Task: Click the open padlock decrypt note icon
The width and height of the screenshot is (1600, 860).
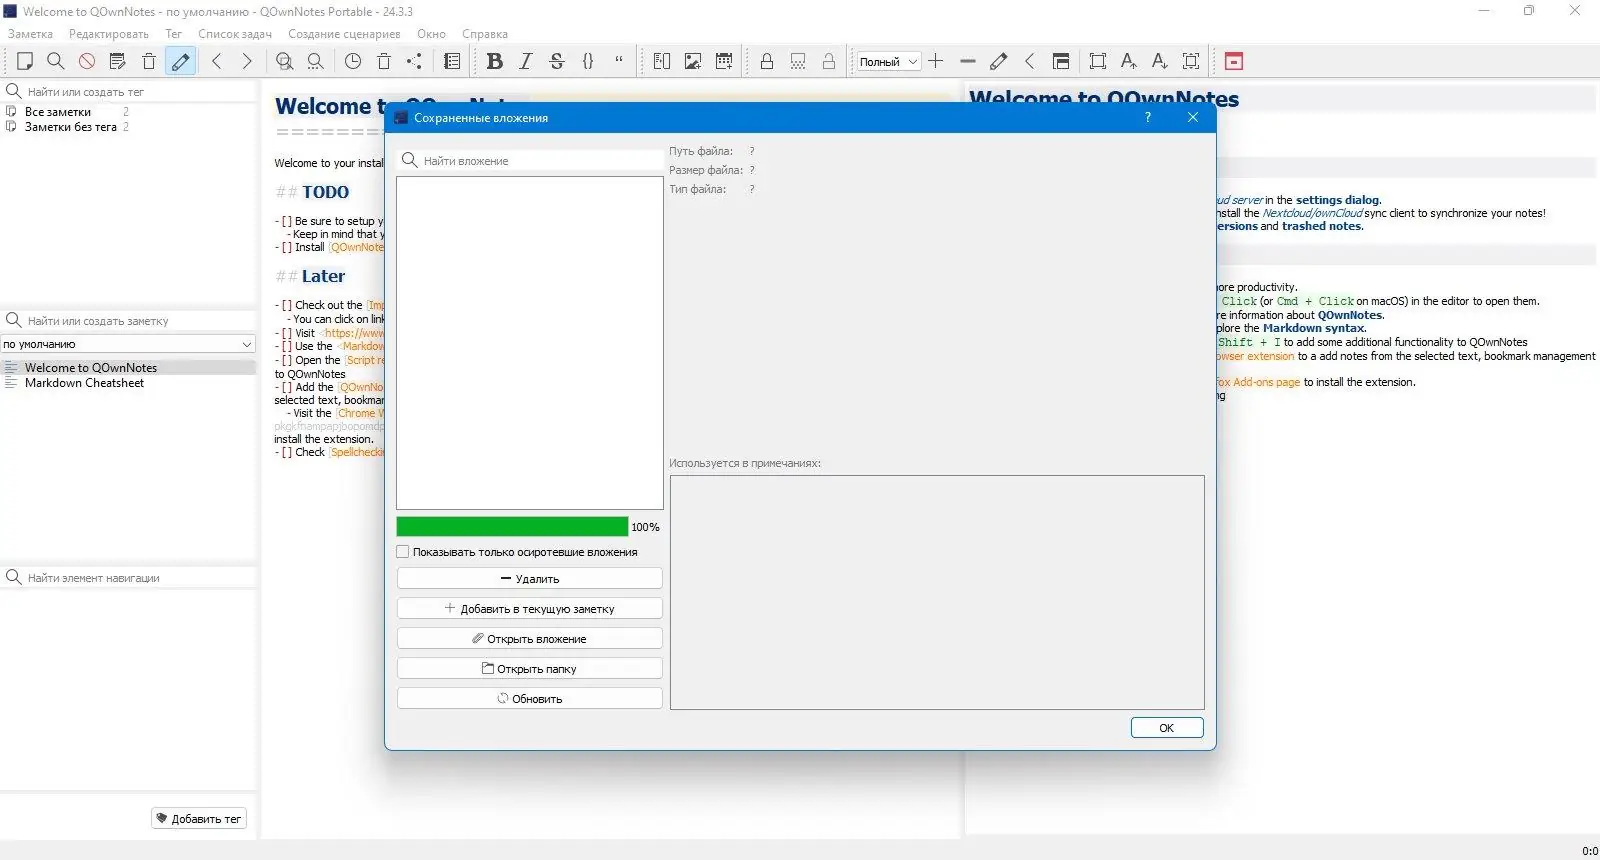Action: point(829,61)
